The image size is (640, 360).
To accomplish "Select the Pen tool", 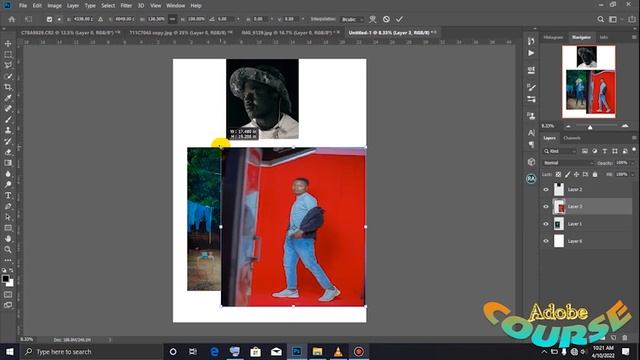I will 8,207.
